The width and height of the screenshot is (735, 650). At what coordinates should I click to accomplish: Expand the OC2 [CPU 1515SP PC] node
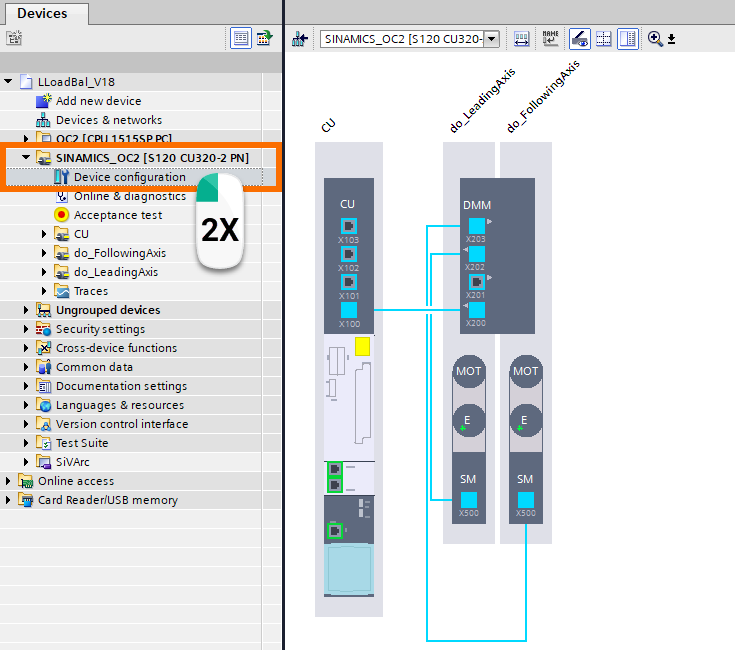26,139
